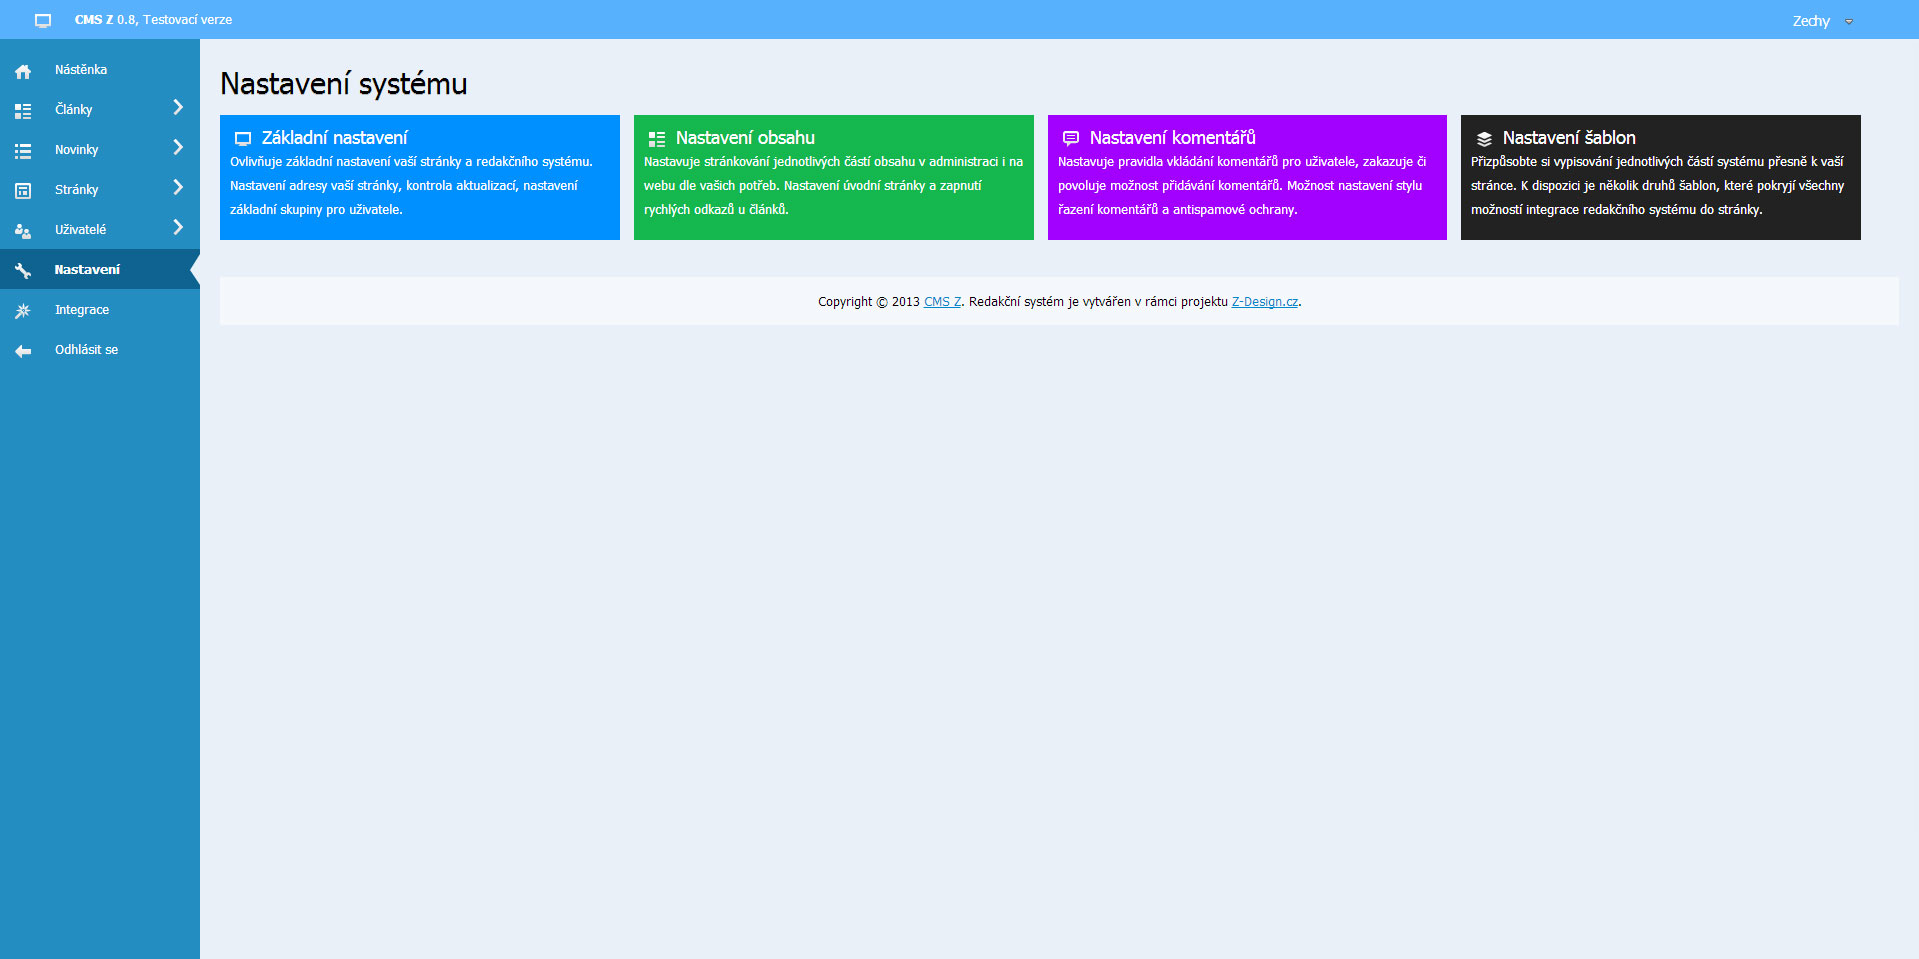Expand the Stránky submenu chevron

click(x=178, y=187)
